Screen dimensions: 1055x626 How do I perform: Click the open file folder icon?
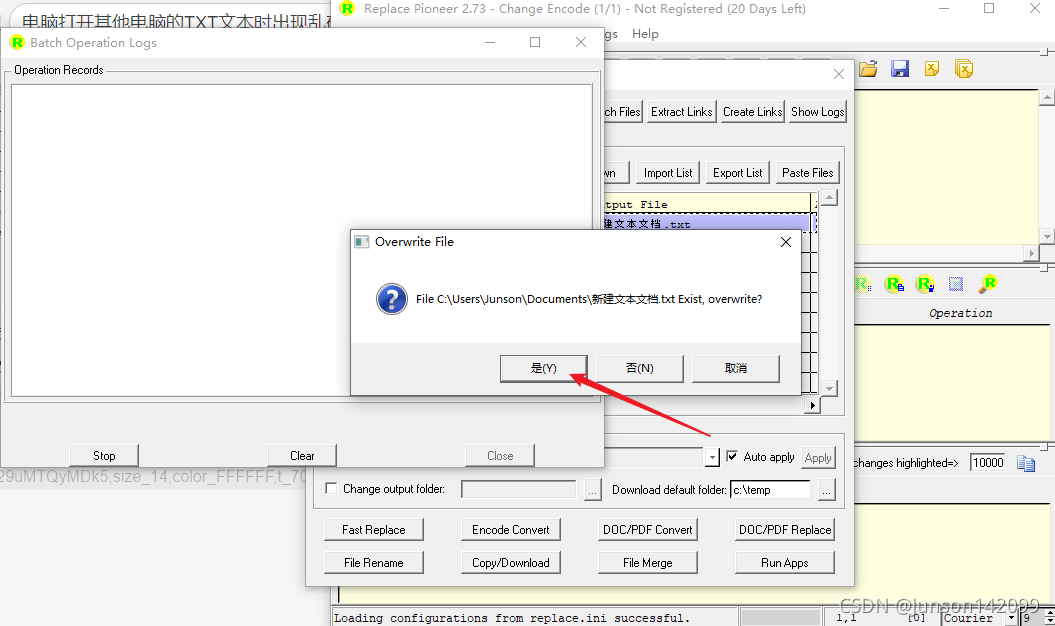(869, 69)
